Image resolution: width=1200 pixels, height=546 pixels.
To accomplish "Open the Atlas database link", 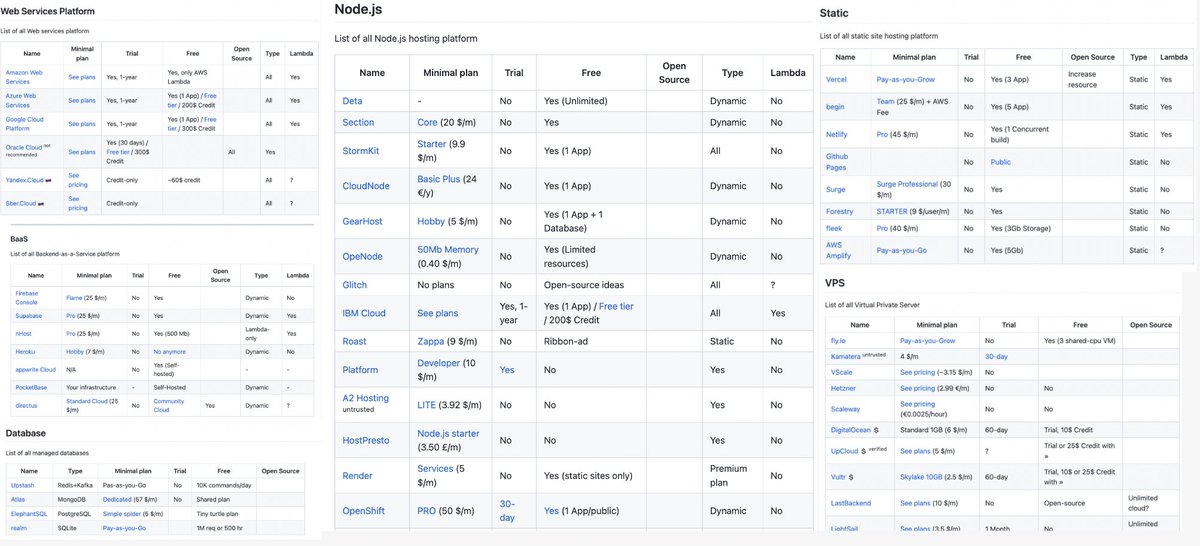I will (x=18, y=498).
